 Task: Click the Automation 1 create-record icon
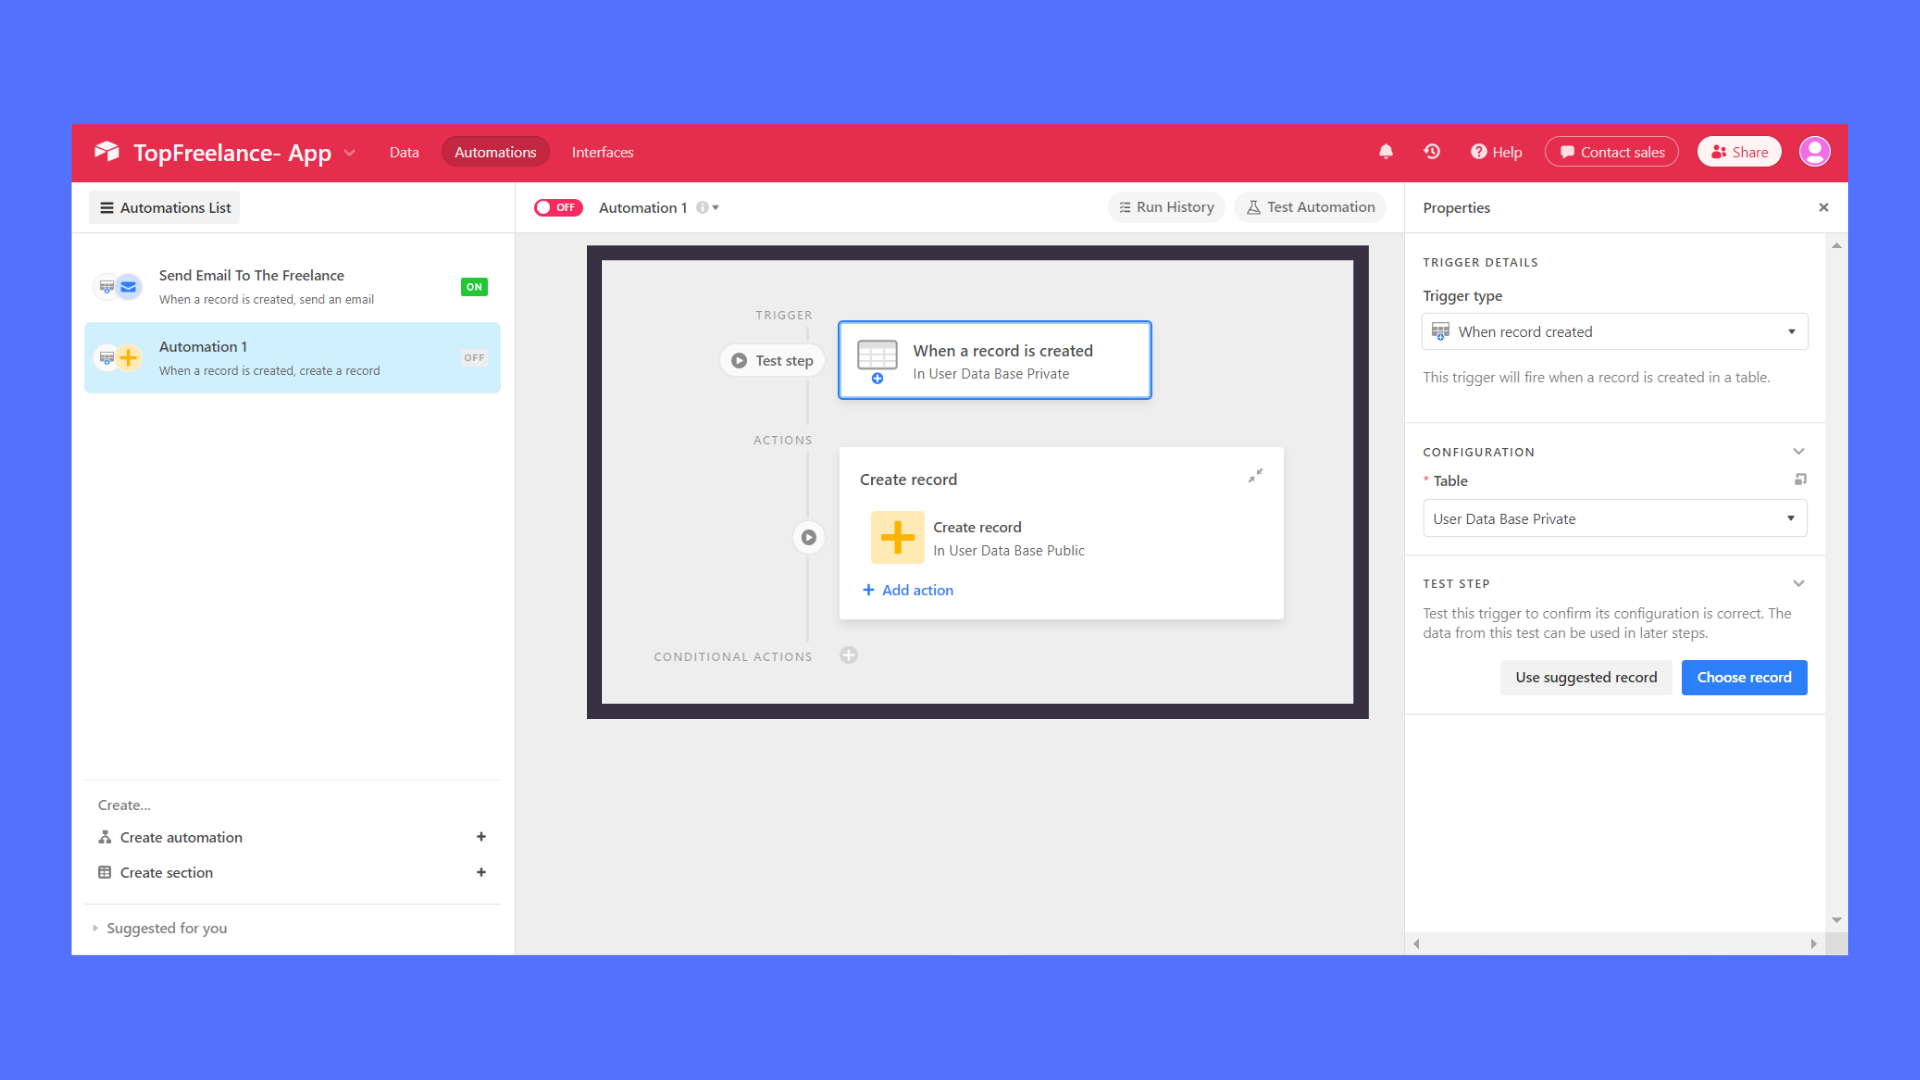click(129, 356)
